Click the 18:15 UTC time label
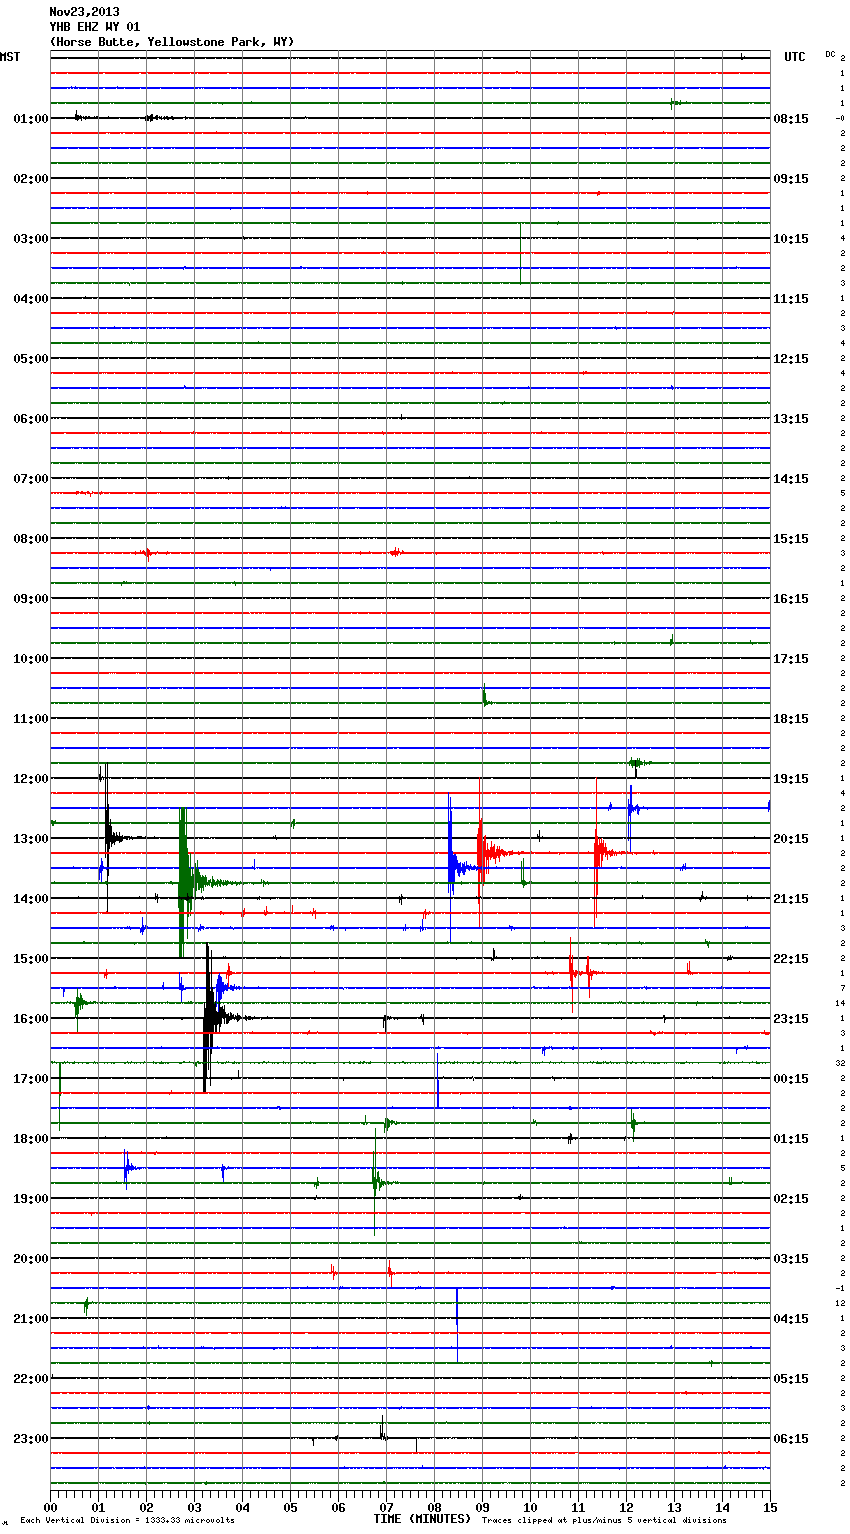 791,719
